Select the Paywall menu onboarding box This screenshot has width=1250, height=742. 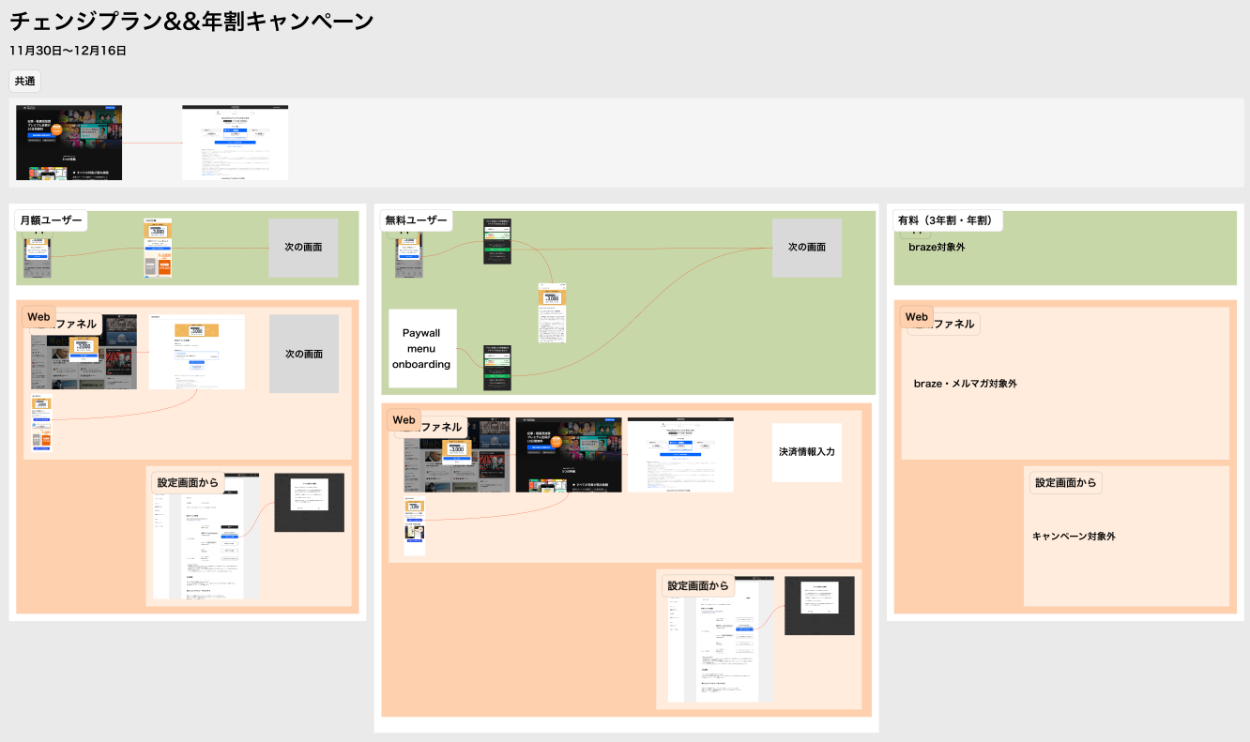click(422, 349)
